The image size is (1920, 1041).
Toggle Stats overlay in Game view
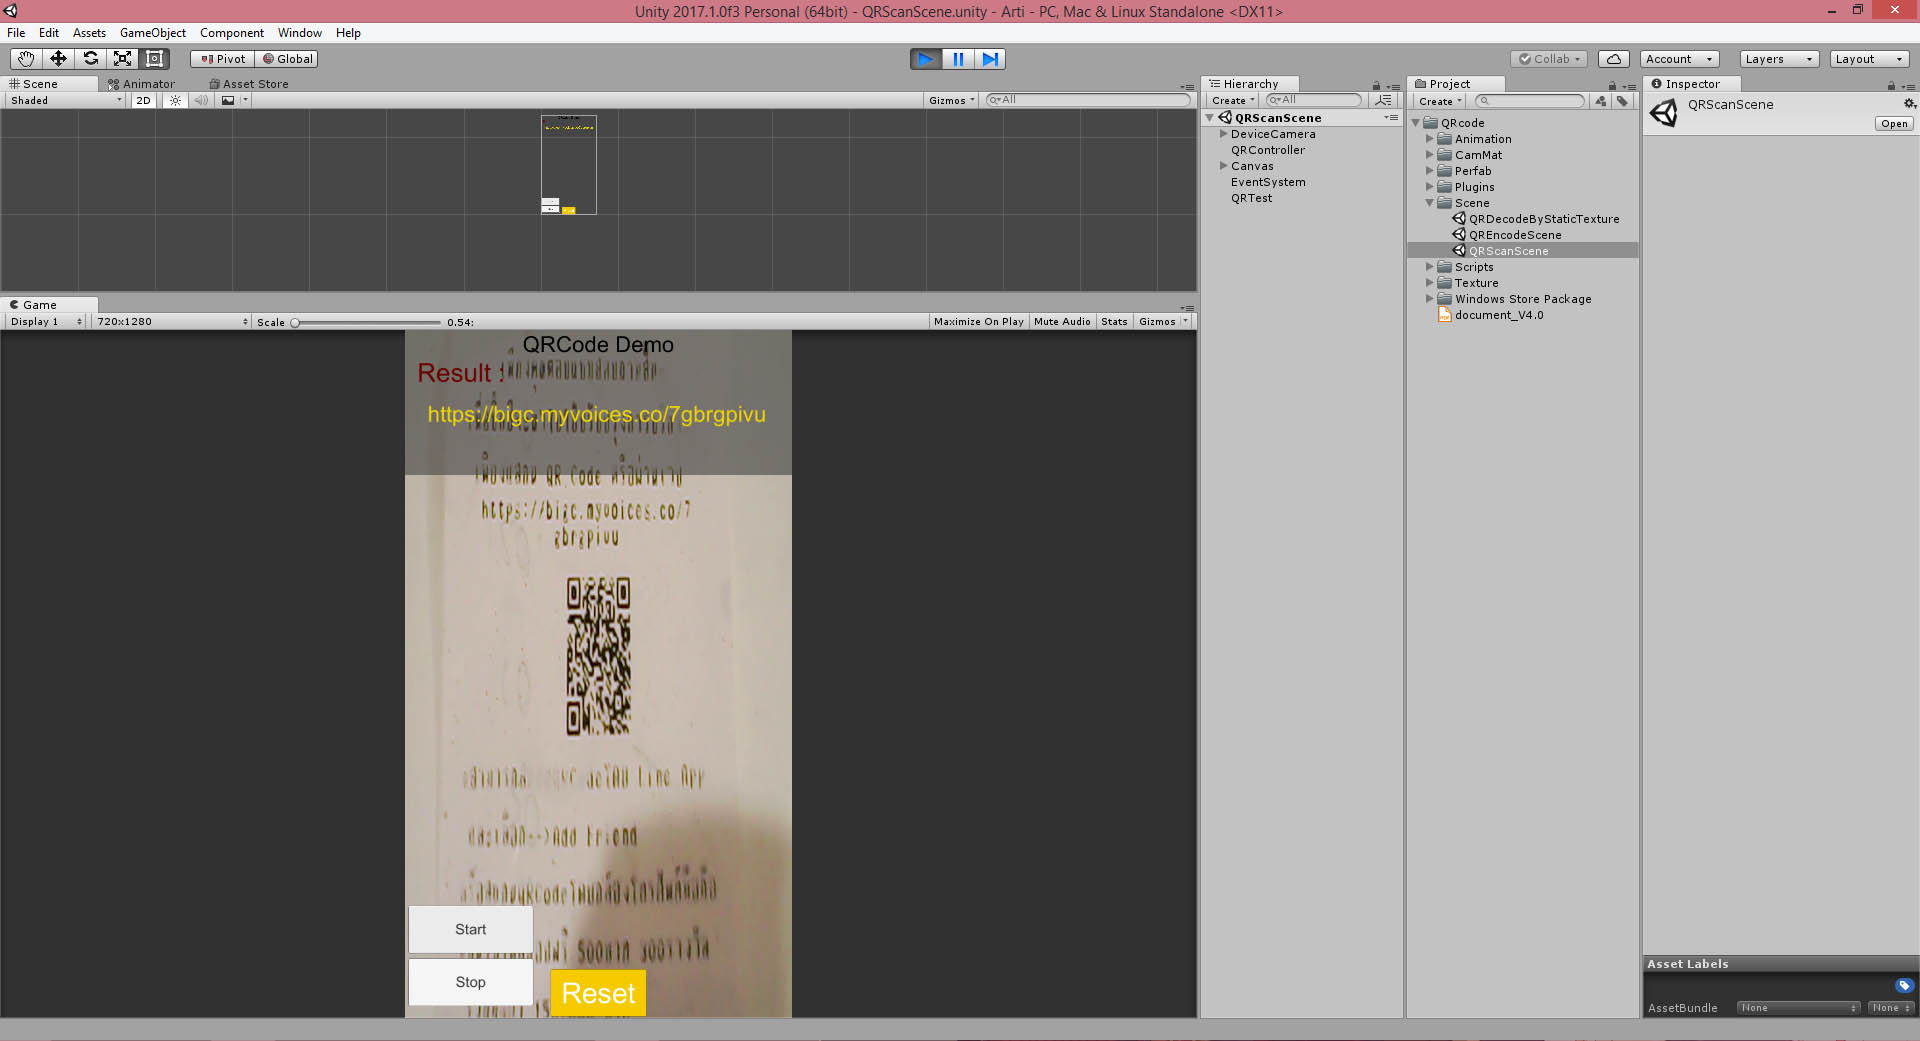1114,322
